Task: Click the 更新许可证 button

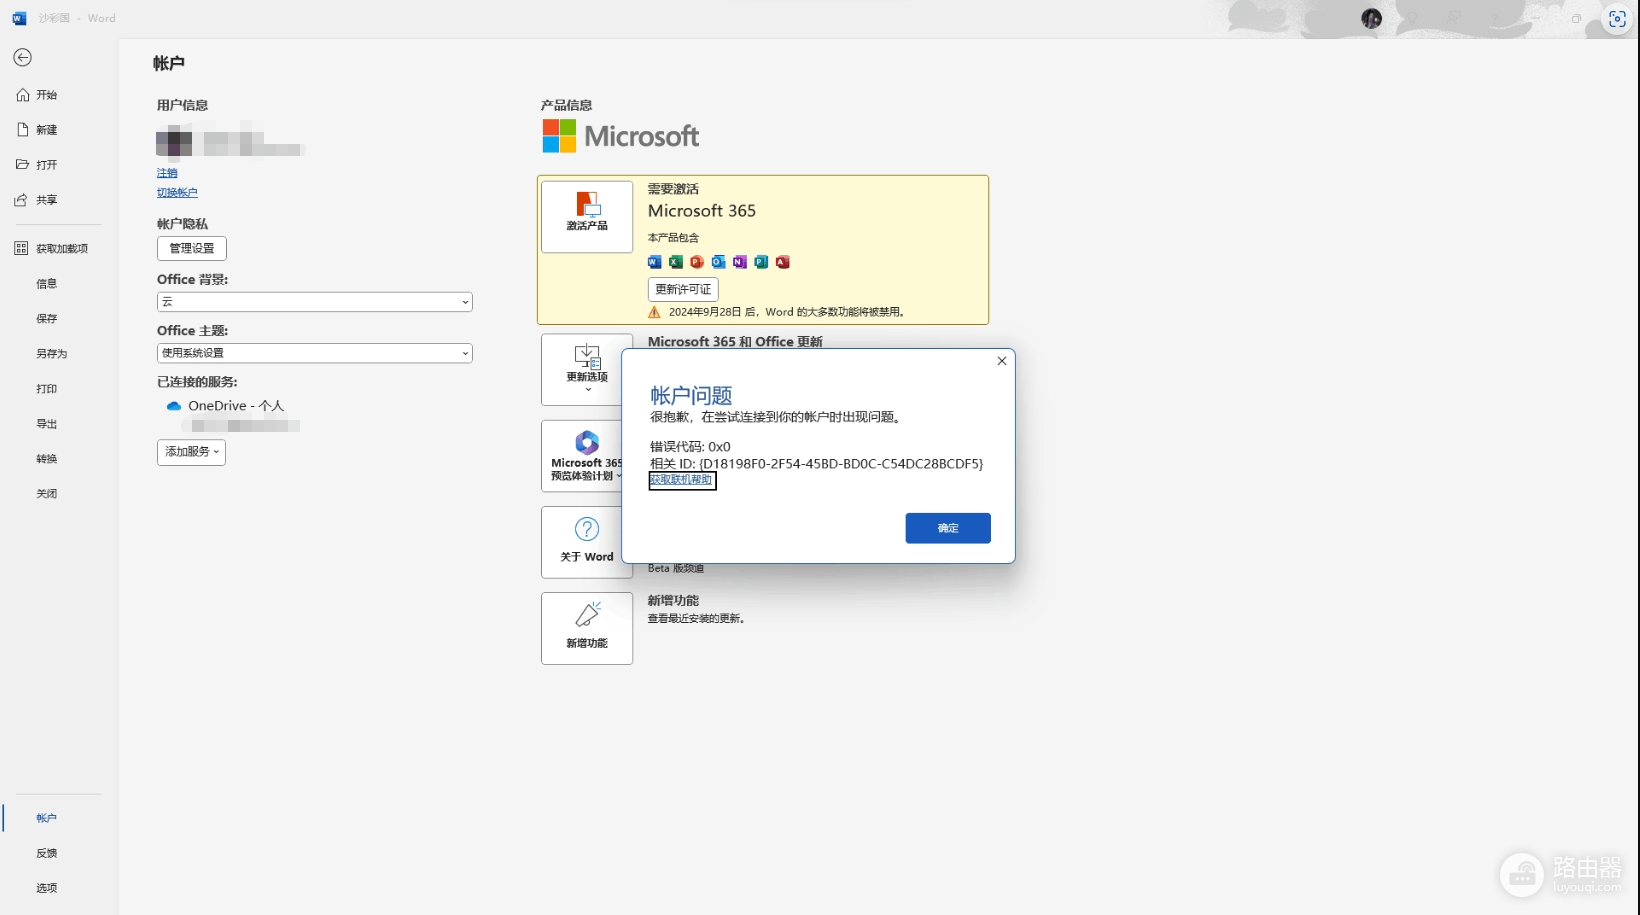Action: [x=683, y=289]
